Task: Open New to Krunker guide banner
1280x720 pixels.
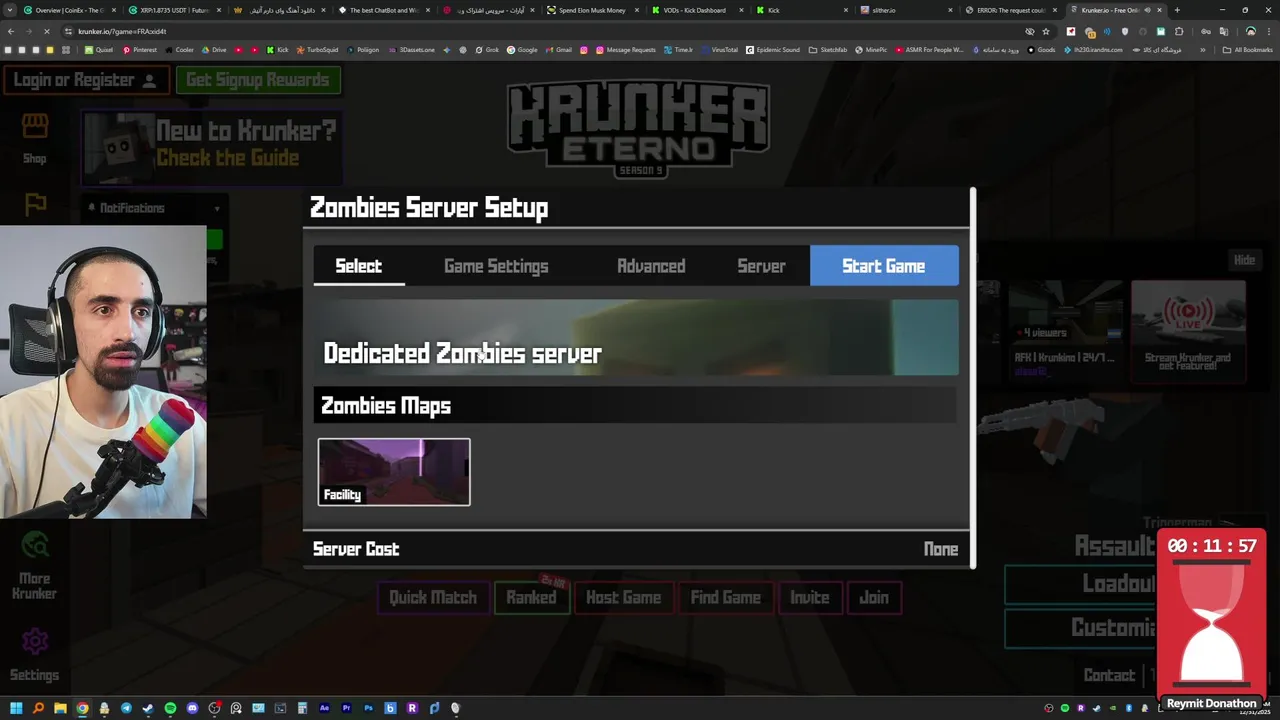Action: pos(211,147)
